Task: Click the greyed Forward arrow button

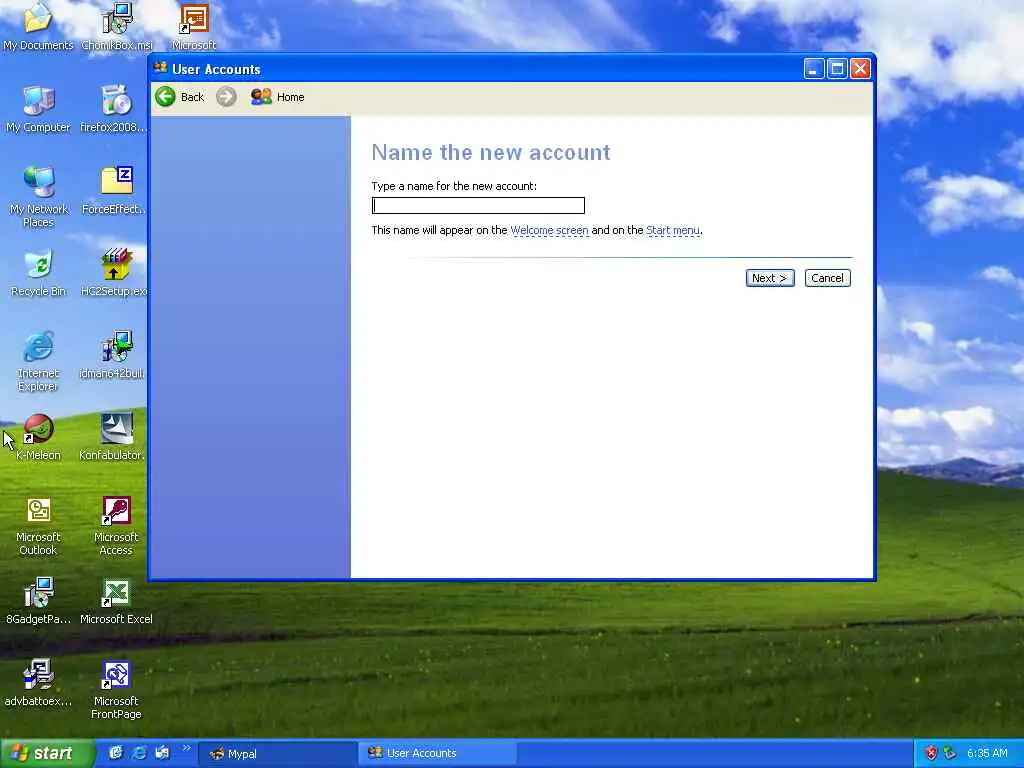Action: pos(226,97)
